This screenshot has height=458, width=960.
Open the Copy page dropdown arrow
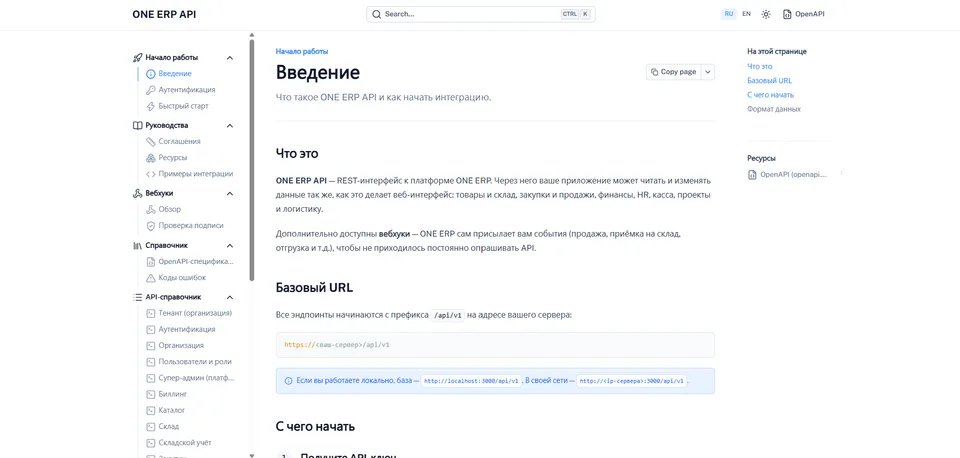click(708, 72)
